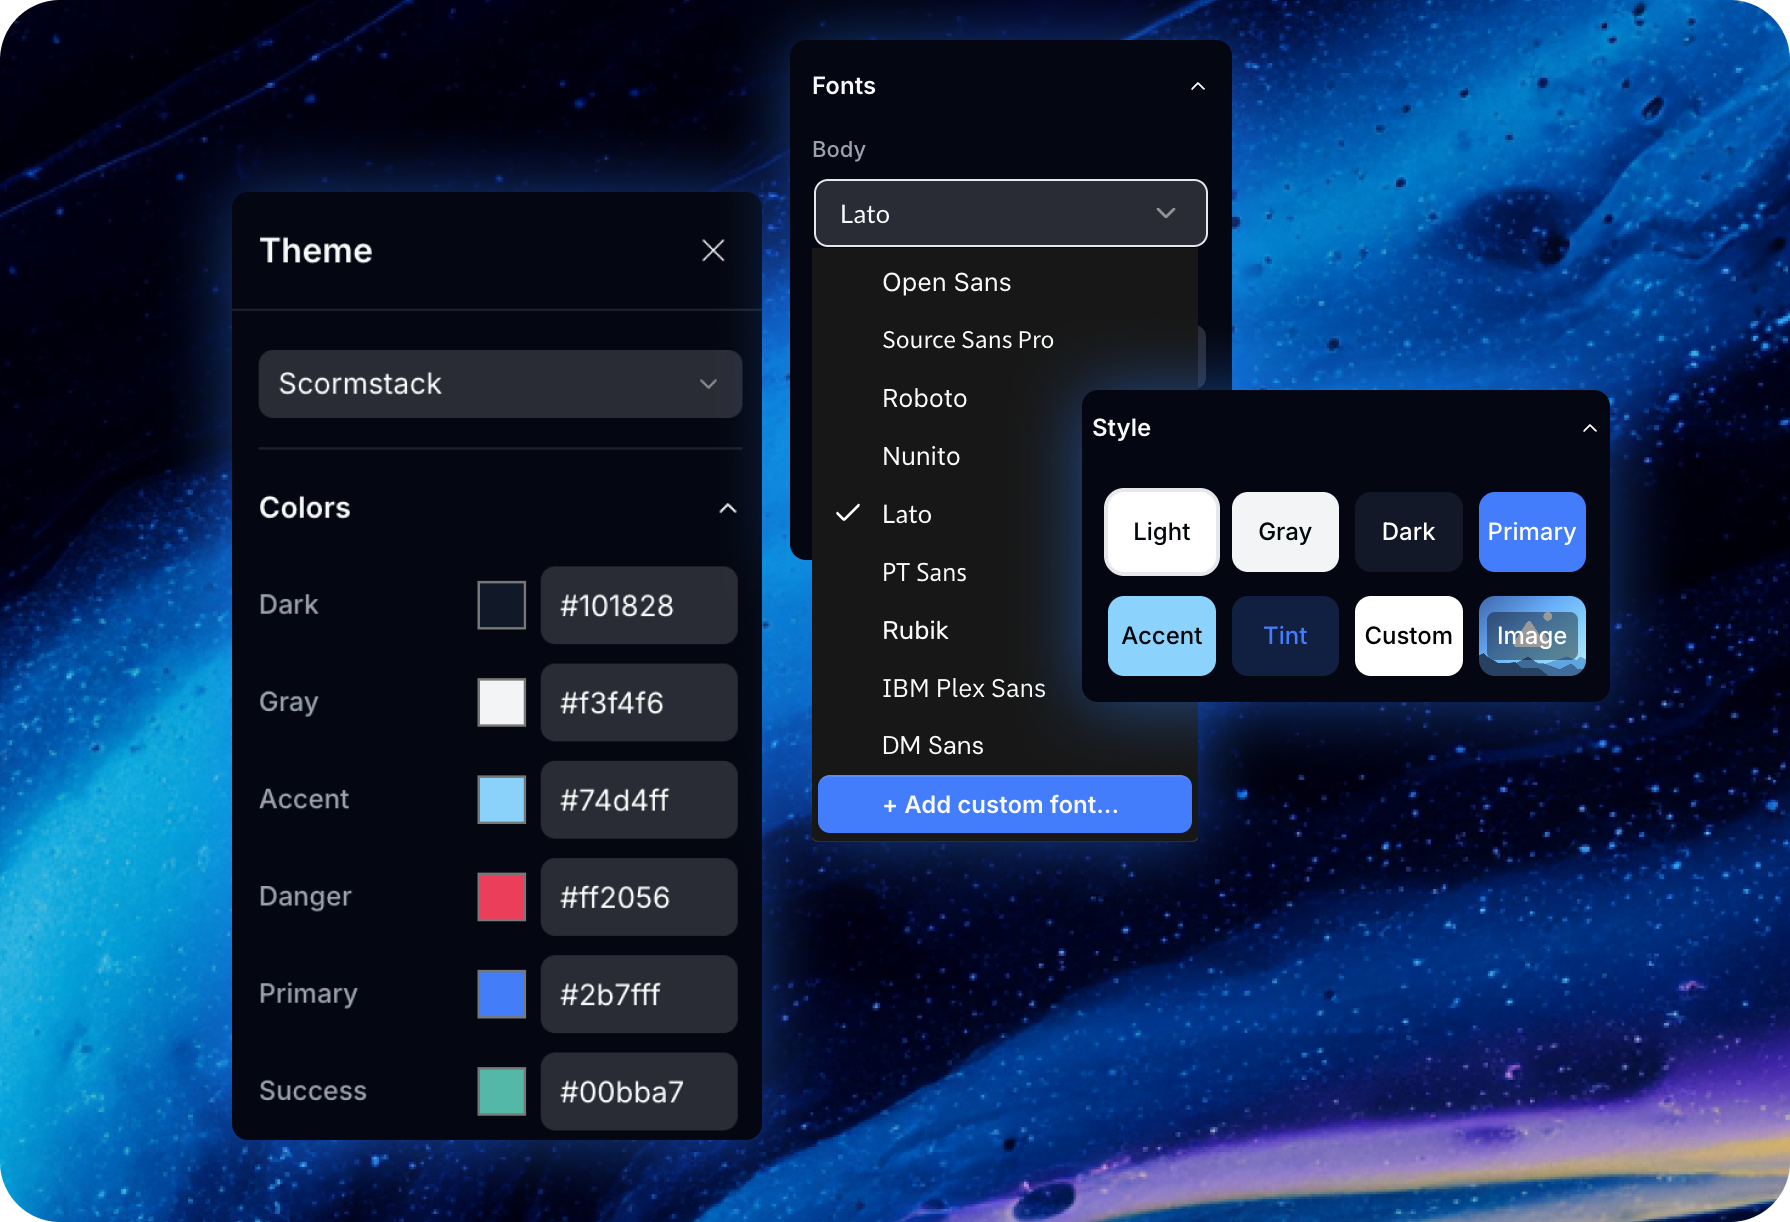Select the Accent style button
The image size is (1790, 1222).
(1161, 636)
